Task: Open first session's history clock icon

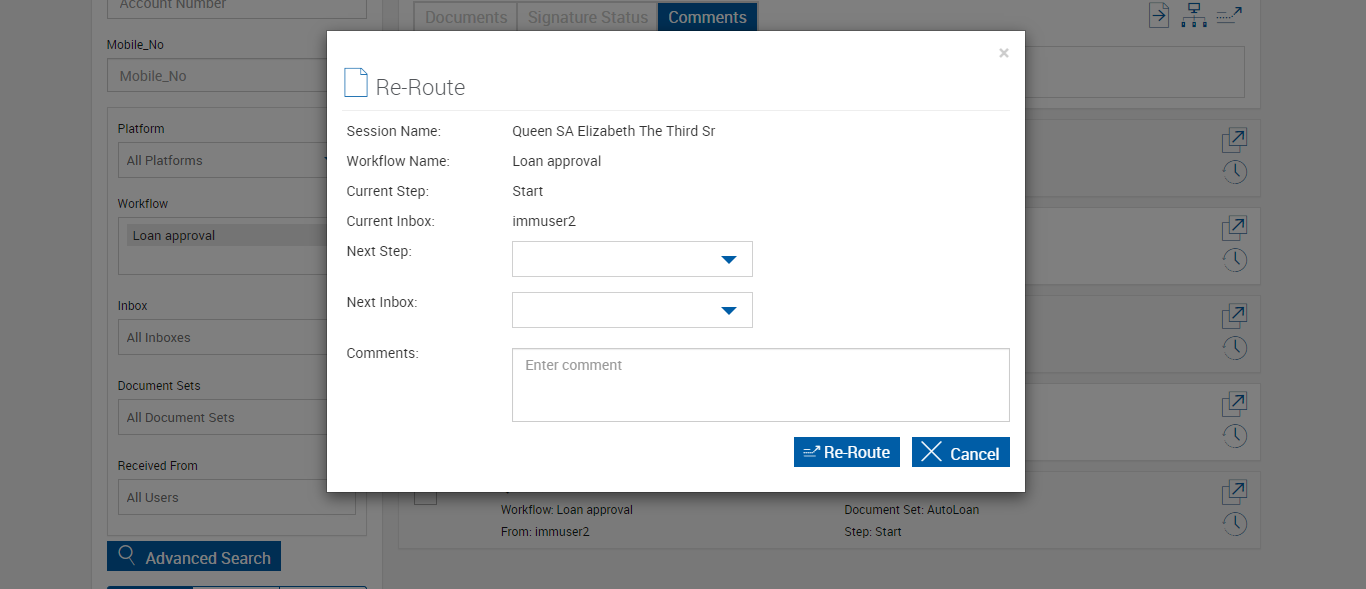Action: click(1235, 172)
